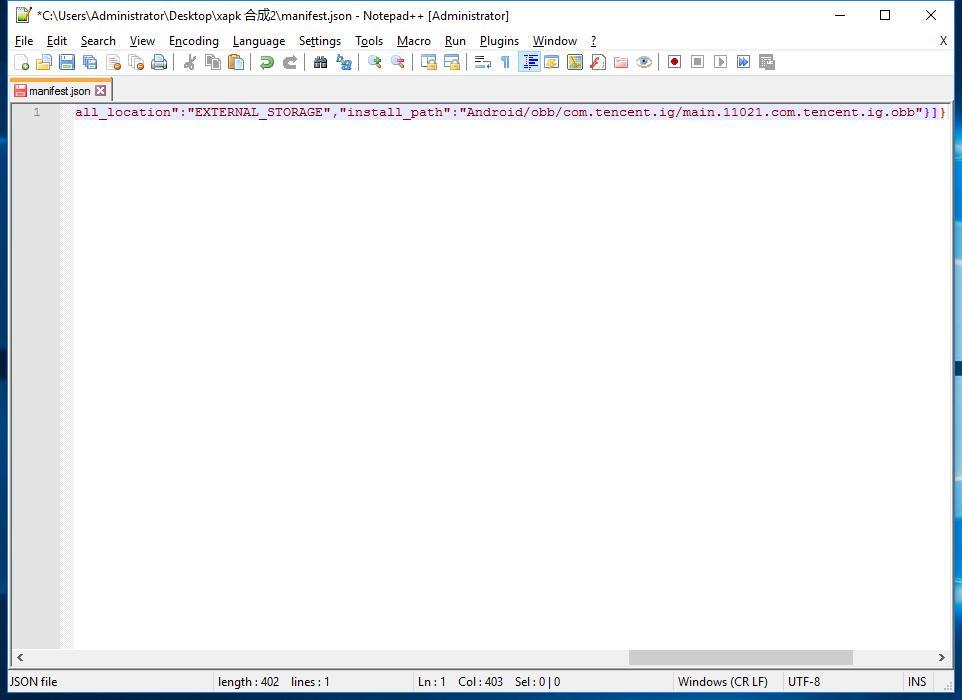962x700 pixels.
Task: Toggle file monitoring eye icon
Action: point(644,62)
